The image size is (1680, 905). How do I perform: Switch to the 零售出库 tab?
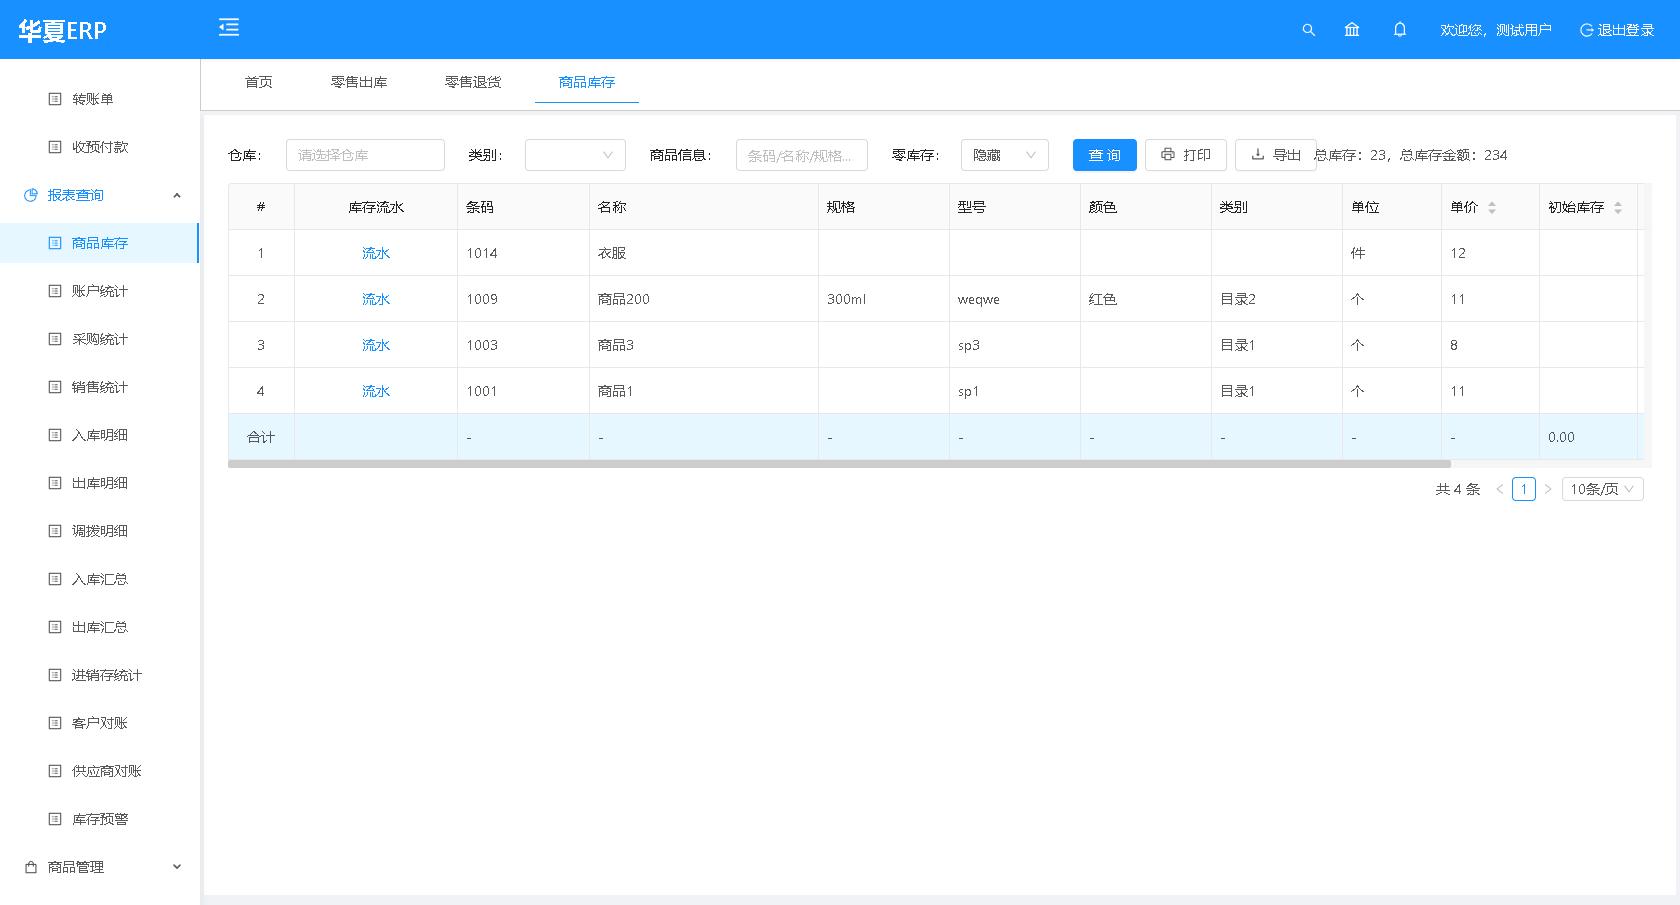click(x=359, y=82)
